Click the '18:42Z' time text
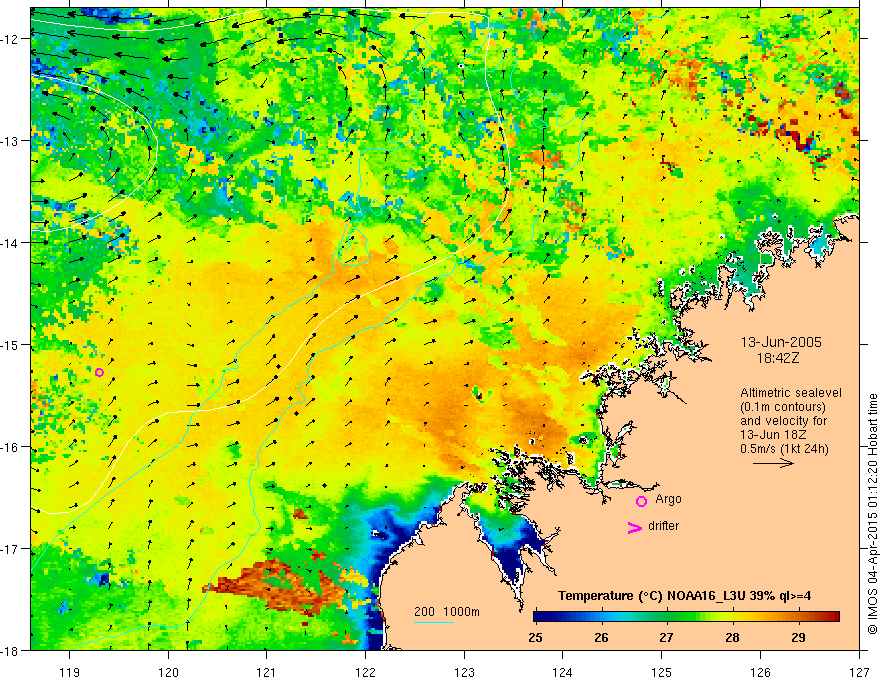Viewport: 880px width, 680px height. [777, 357]
